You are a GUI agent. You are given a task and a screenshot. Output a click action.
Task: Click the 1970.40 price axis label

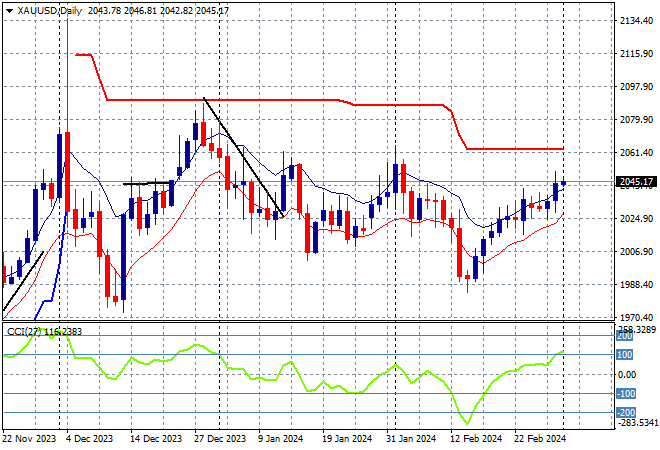636,317
